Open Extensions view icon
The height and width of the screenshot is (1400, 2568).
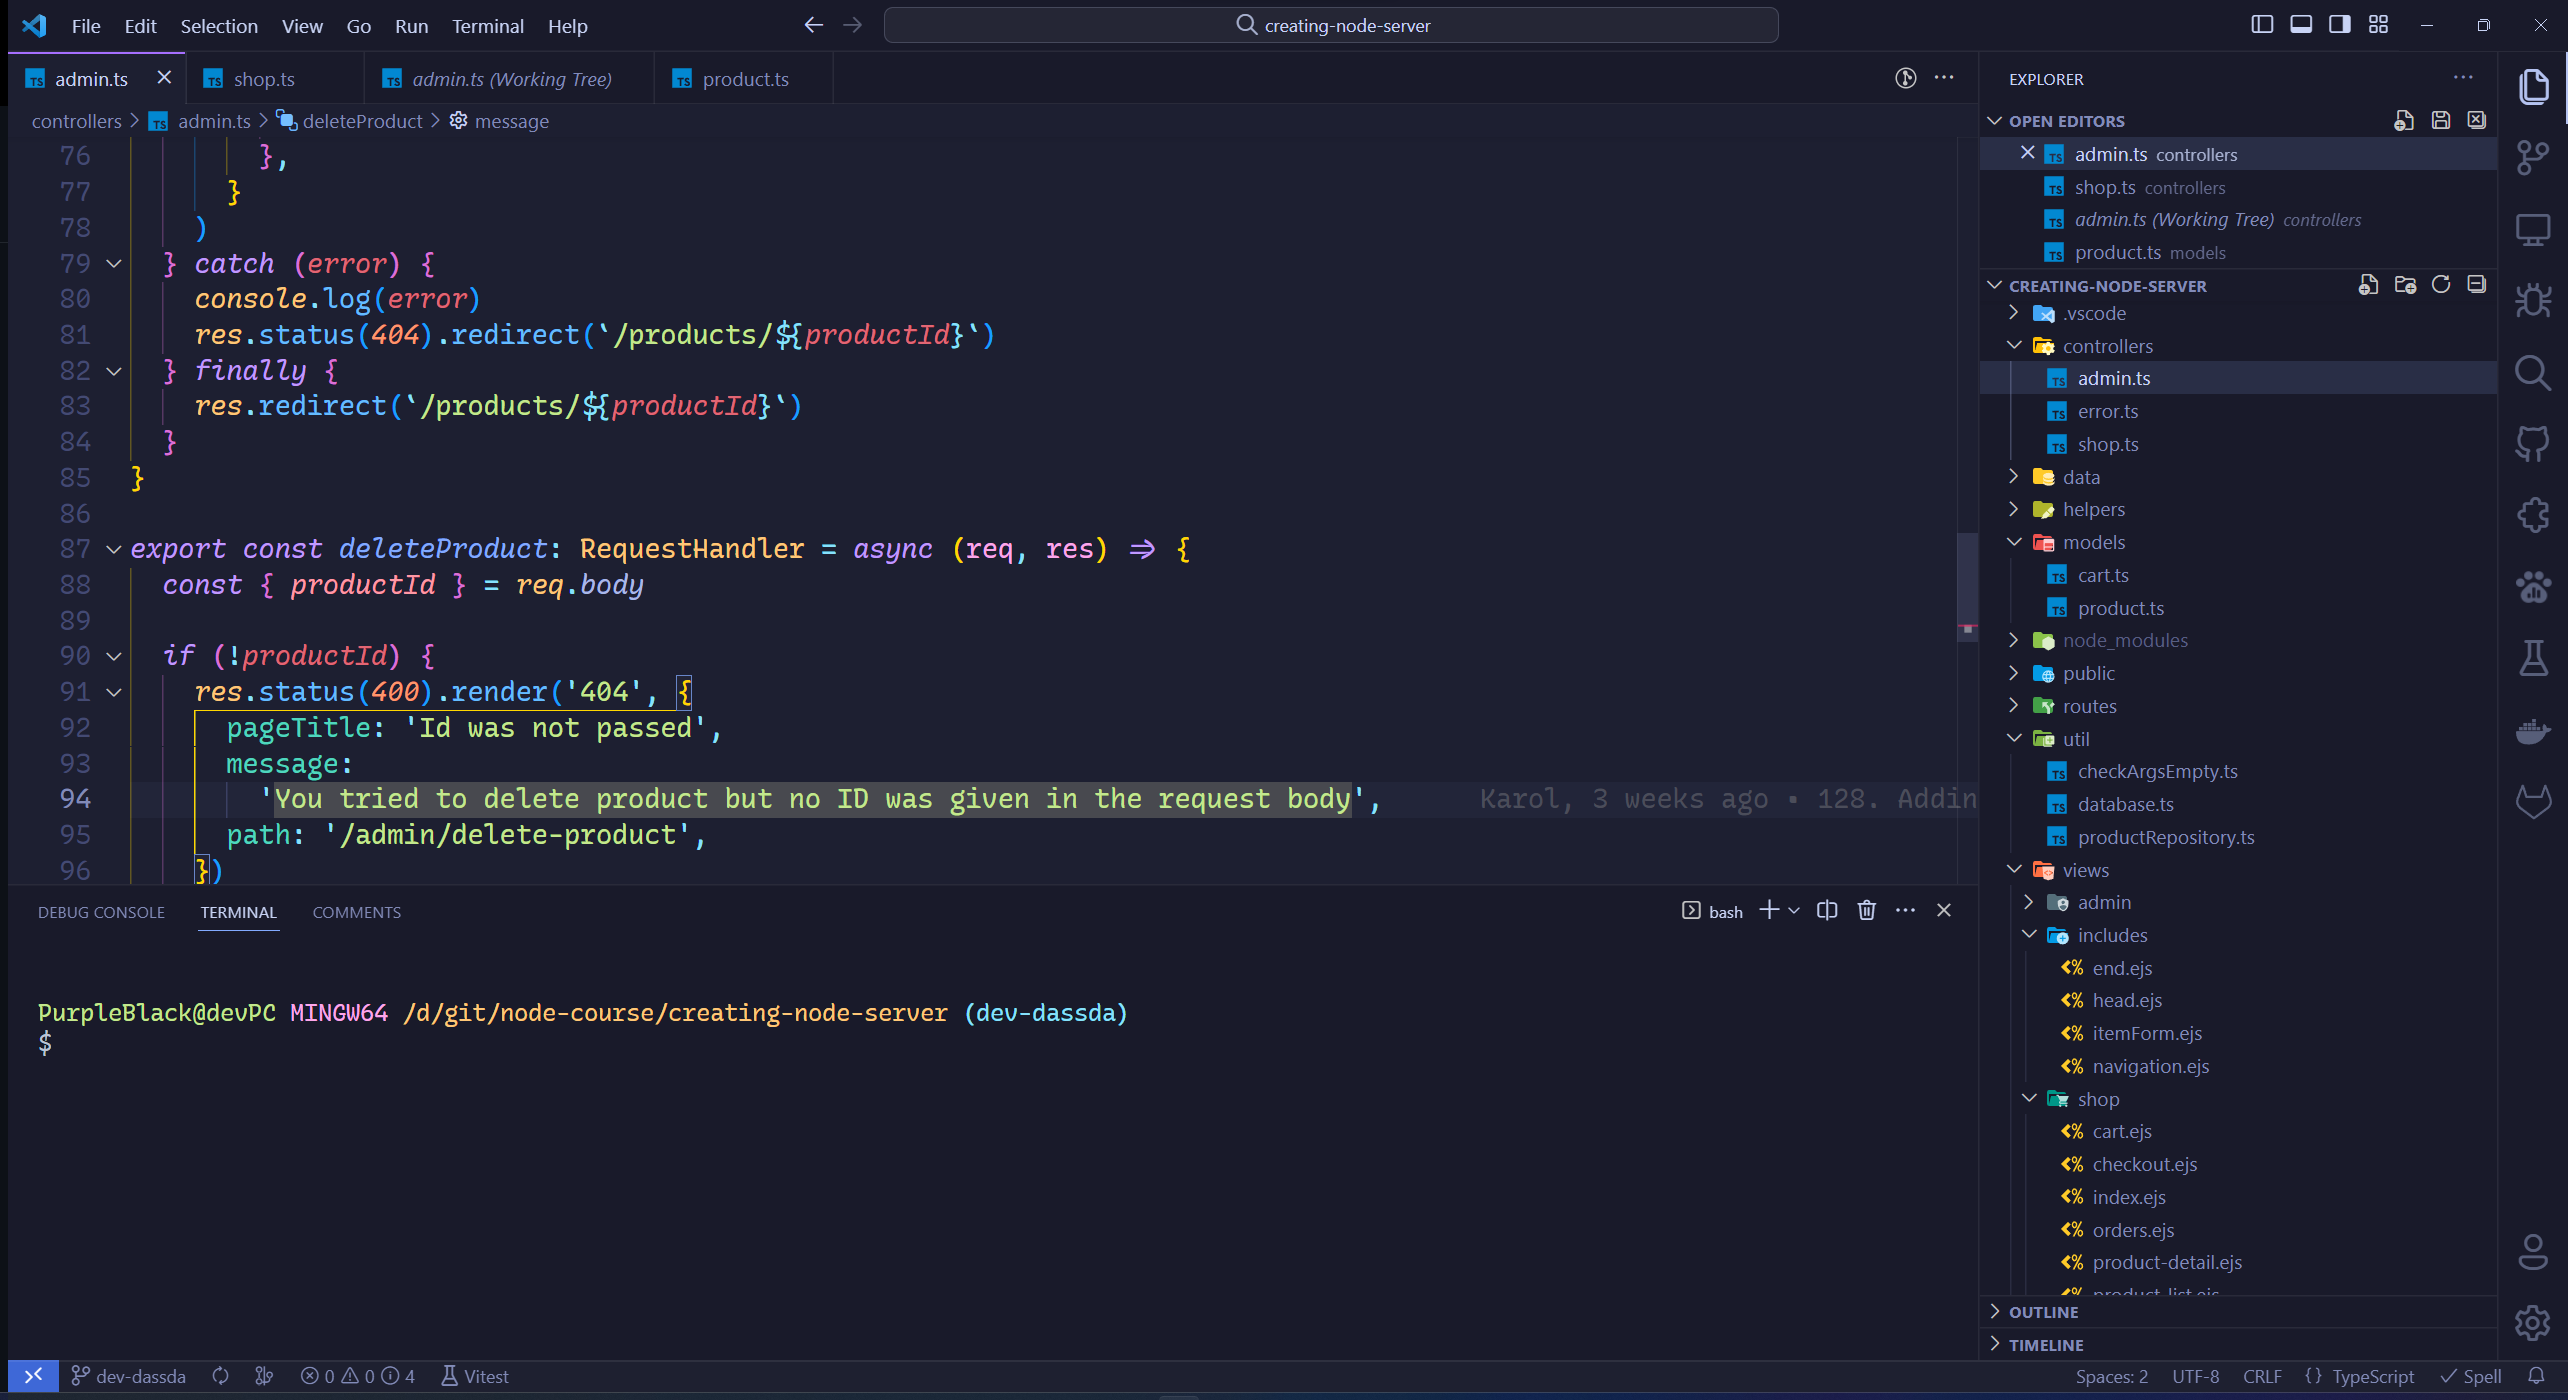2533,515
